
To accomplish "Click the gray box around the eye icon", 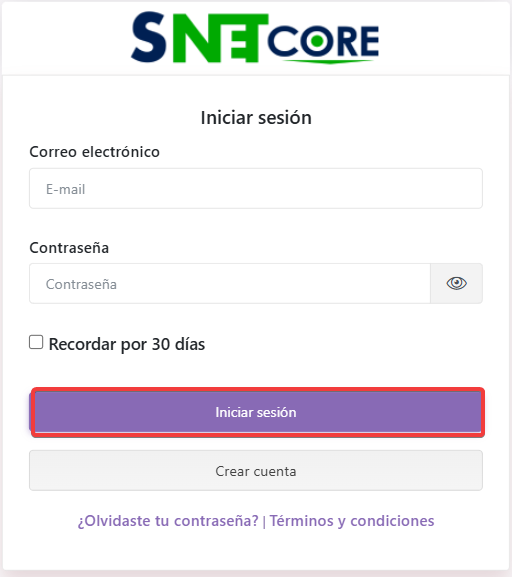I will (456, 283).
